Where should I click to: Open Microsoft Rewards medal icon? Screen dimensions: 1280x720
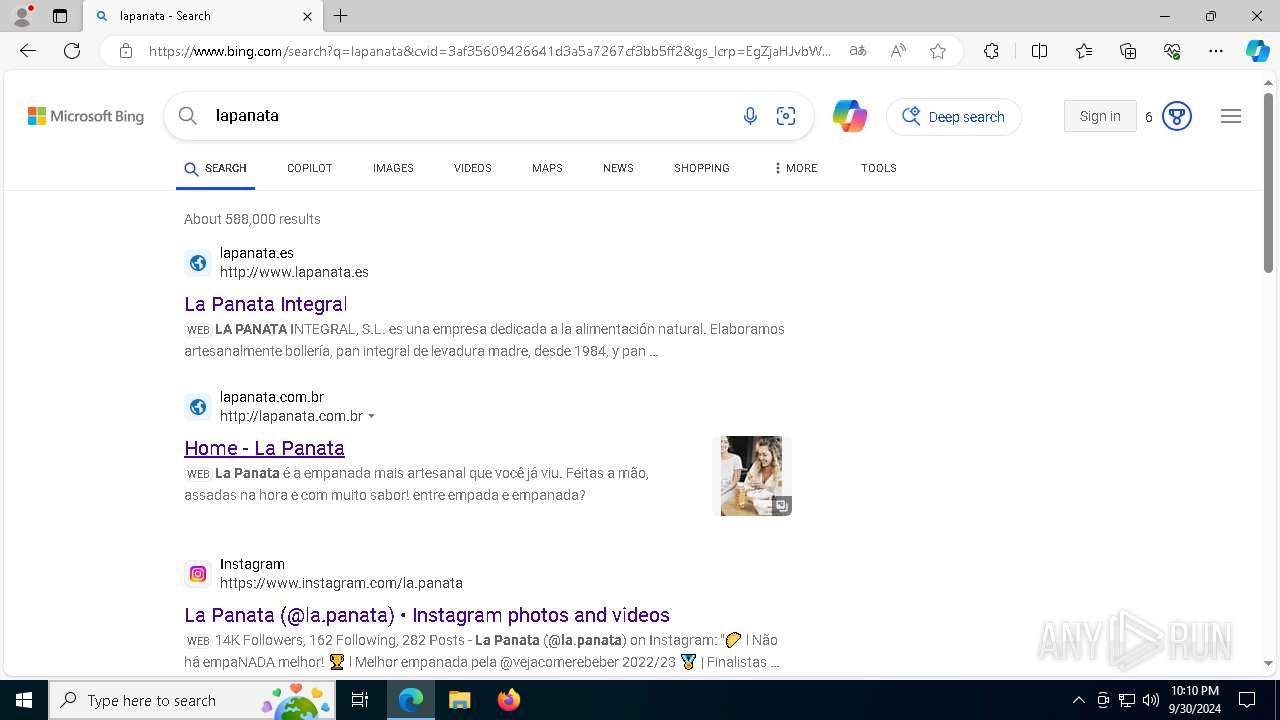[x=1177, y=117]
